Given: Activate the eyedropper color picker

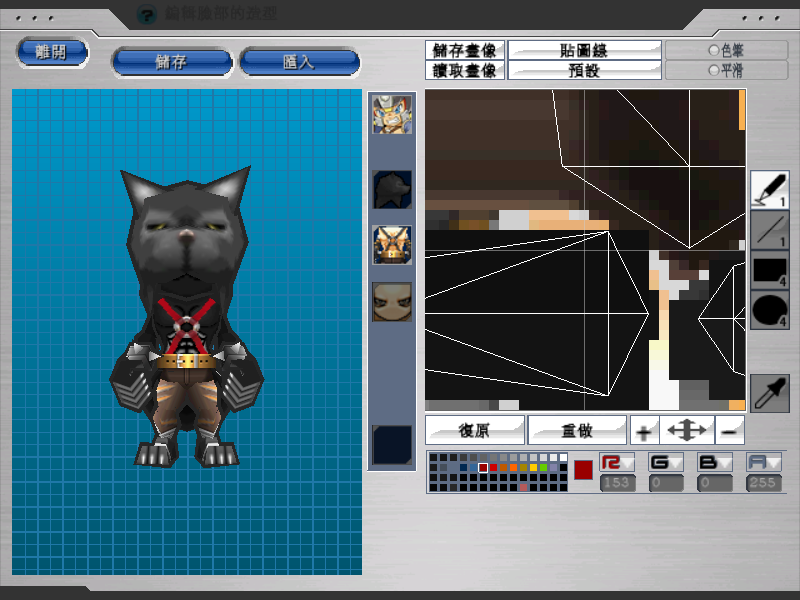Looking at the screenshot, I should [769, 393].
